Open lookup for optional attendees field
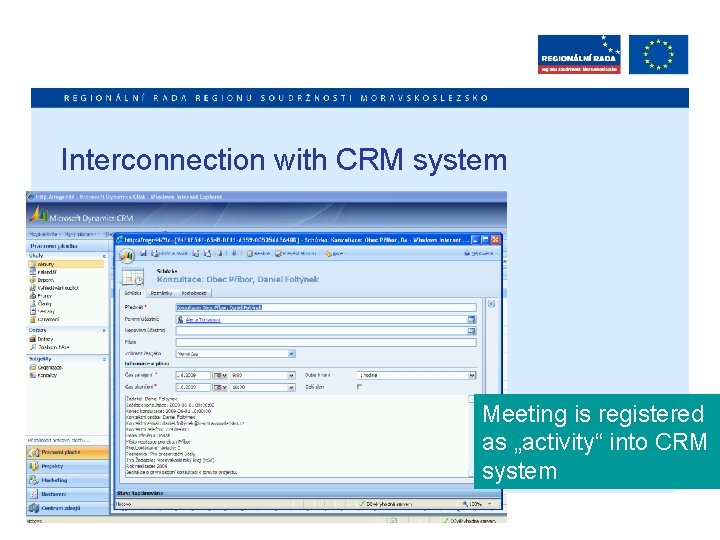 point(472,331)
